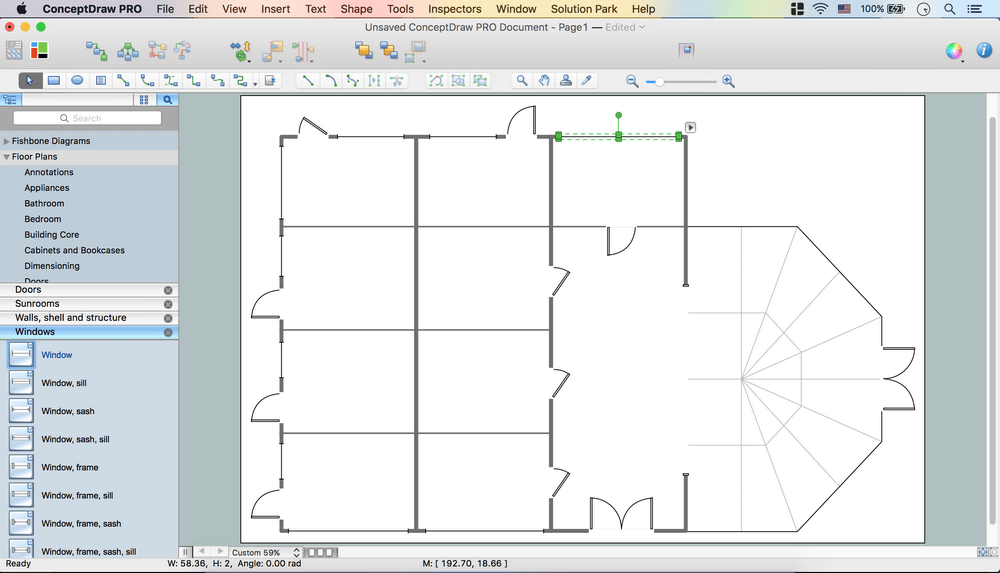Toggle library search mode button
Viewport: 1000px width, 573px height.
(x=167, y=100)
